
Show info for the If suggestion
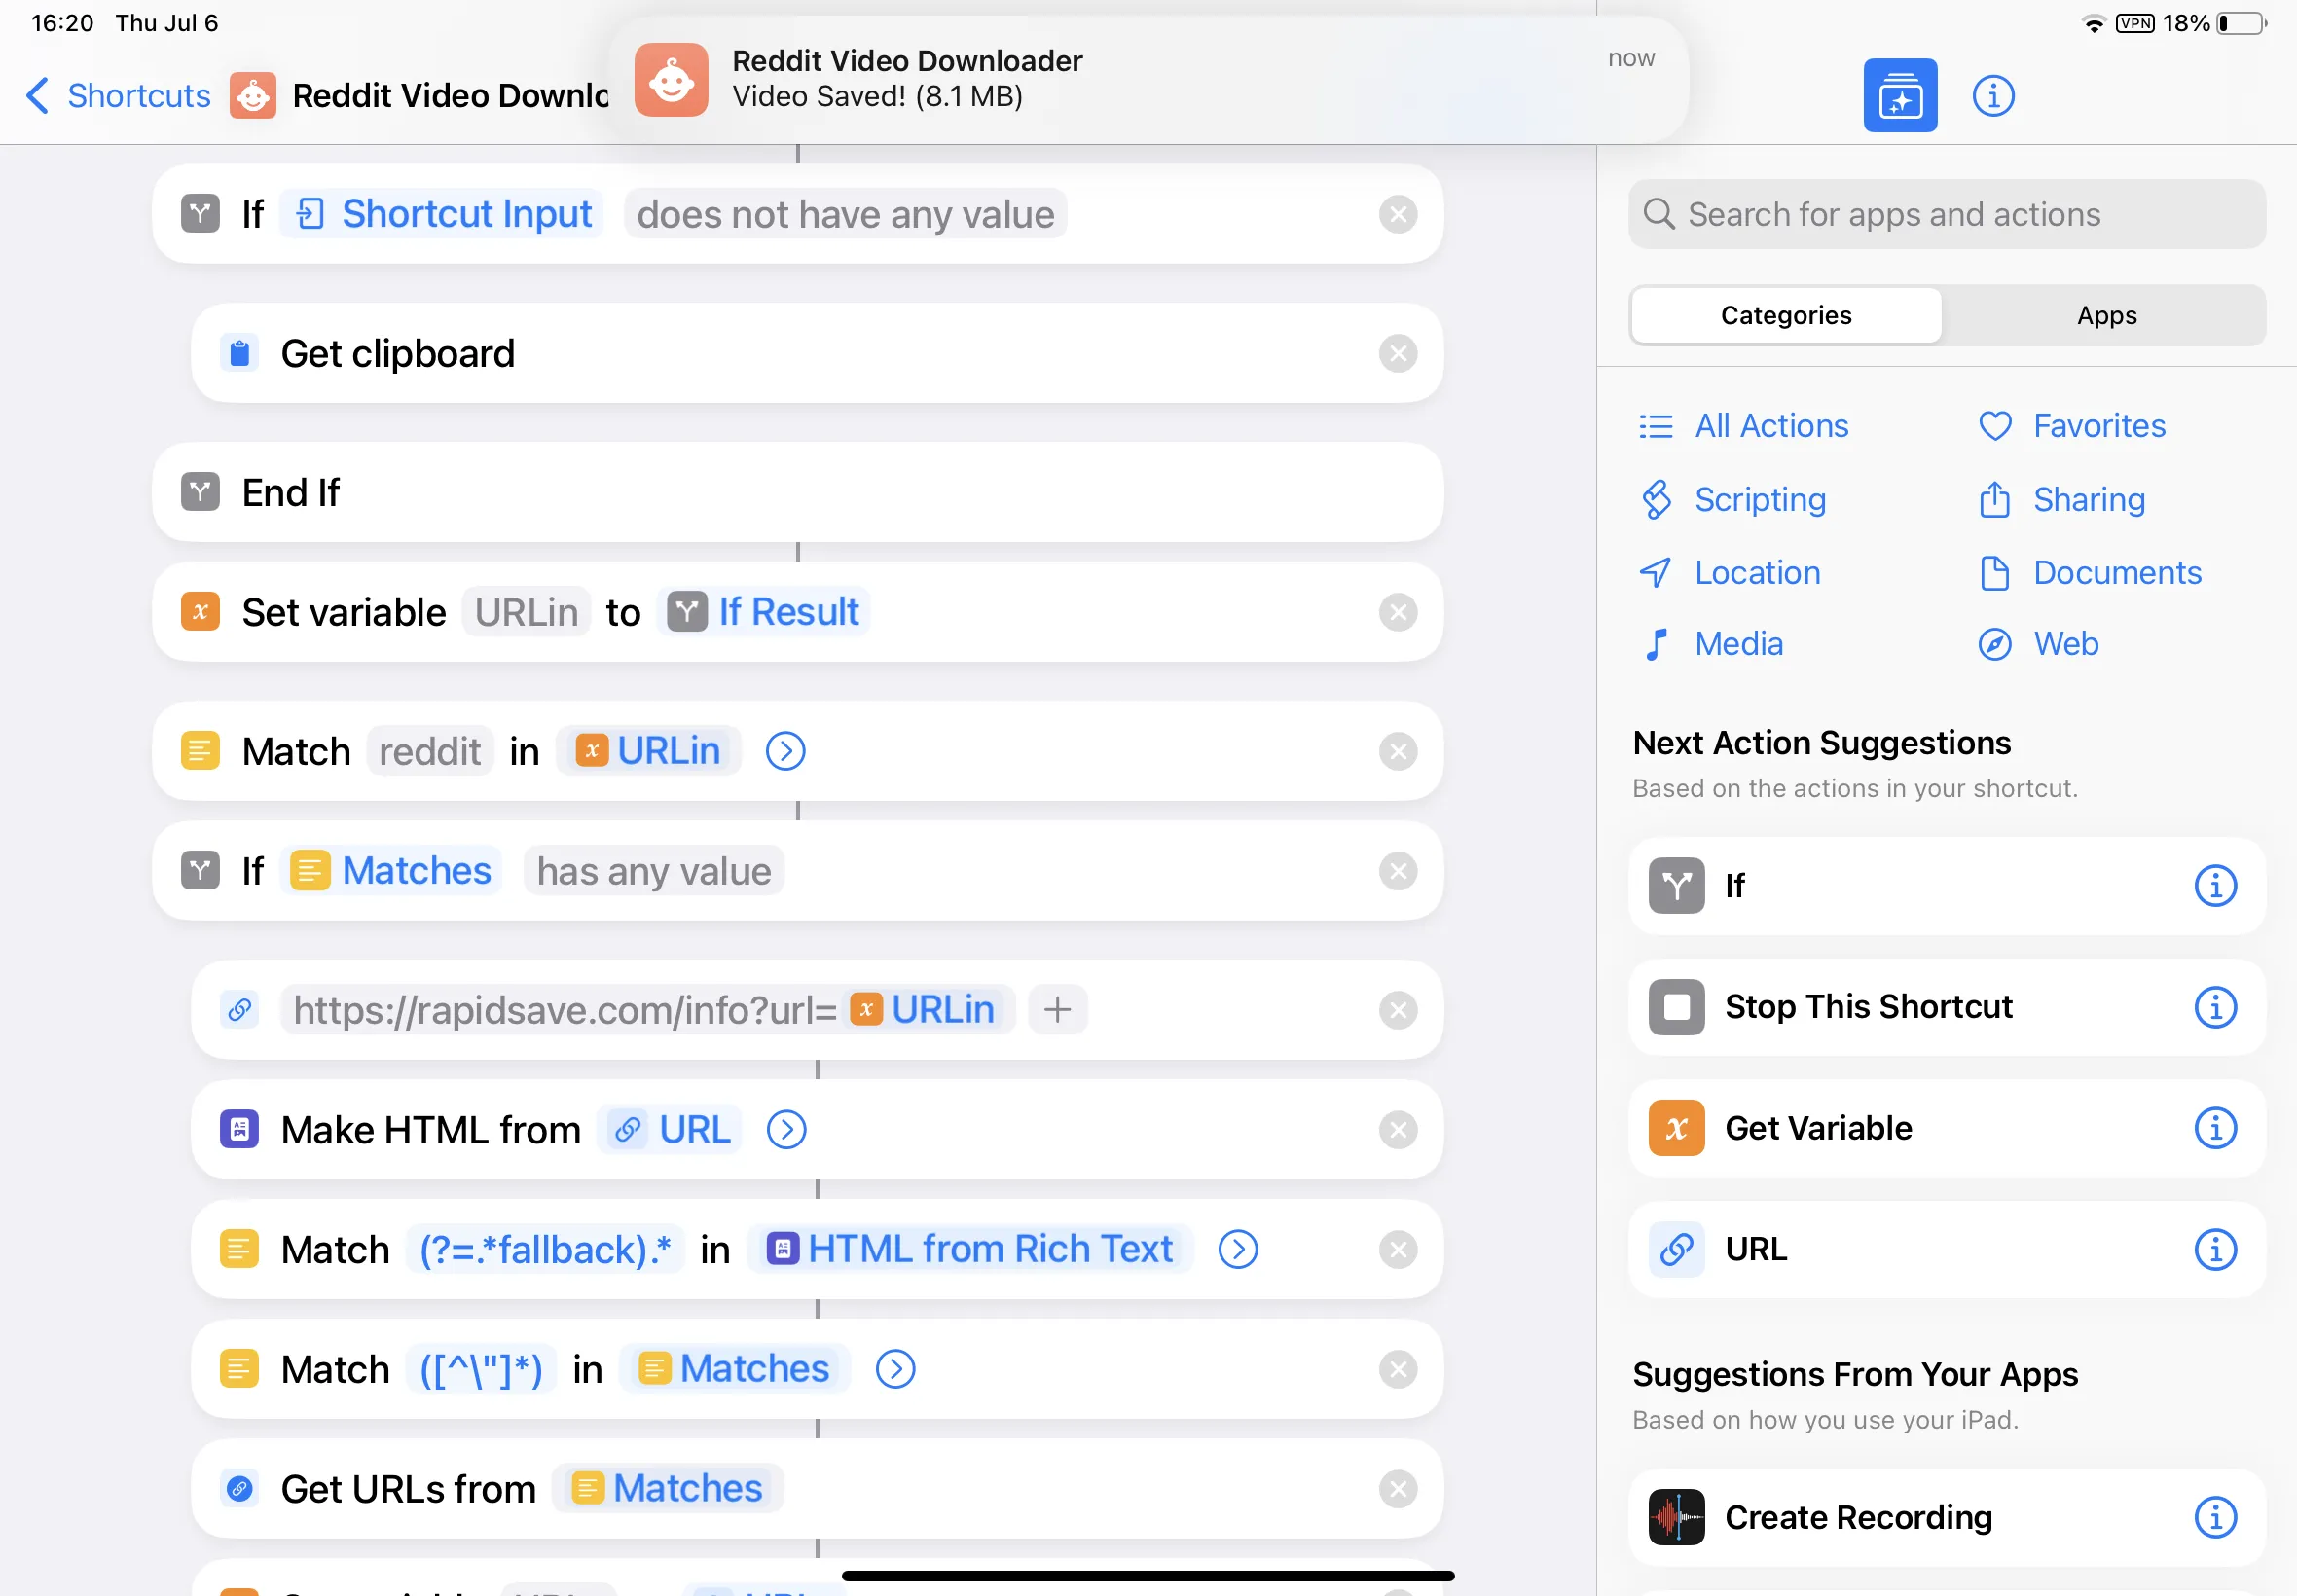pyautogui.click(x=2215, y=886)
